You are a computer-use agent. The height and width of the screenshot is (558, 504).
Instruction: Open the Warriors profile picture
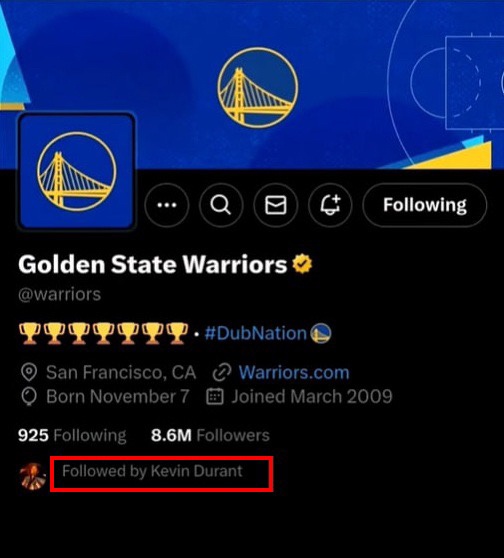pyautogui.click(x=76, y=171)
